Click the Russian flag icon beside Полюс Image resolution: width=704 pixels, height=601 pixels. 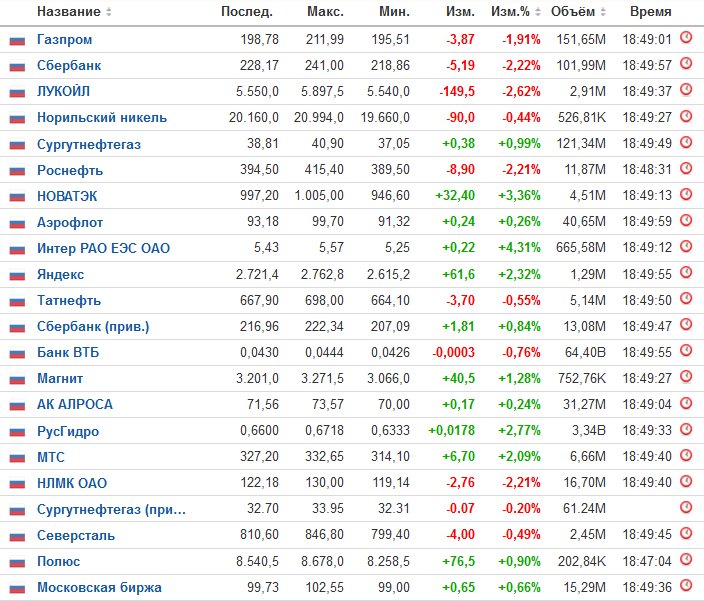[17, 562]
